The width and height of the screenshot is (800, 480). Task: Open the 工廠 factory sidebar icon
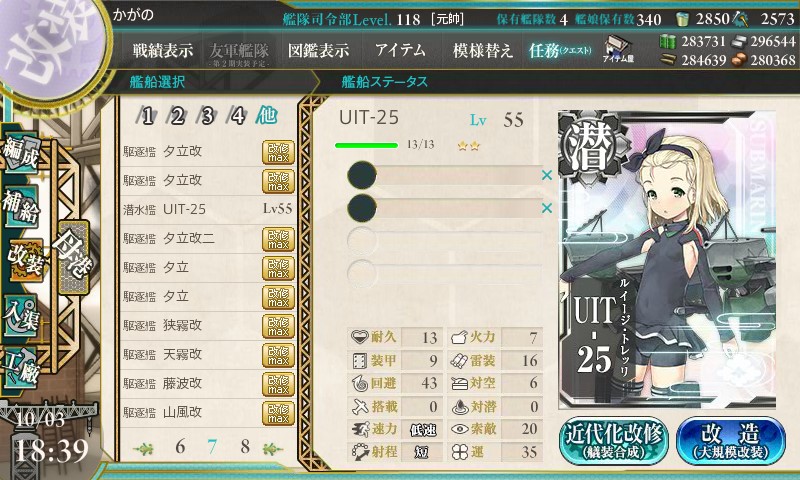(21, 367)
